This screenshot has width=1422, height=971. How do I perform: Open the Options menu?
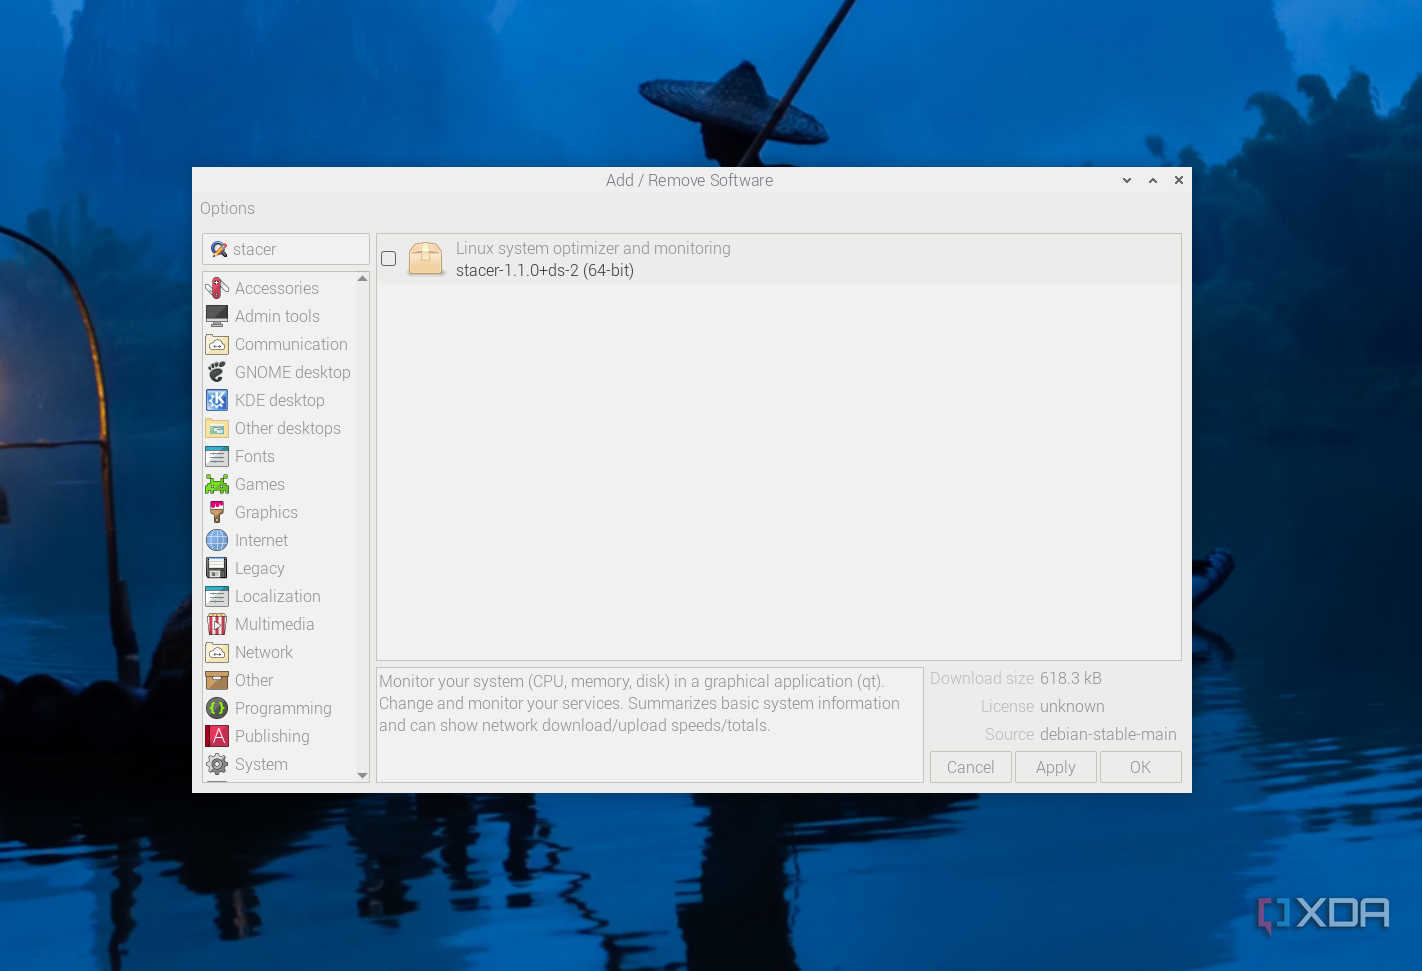227,208
